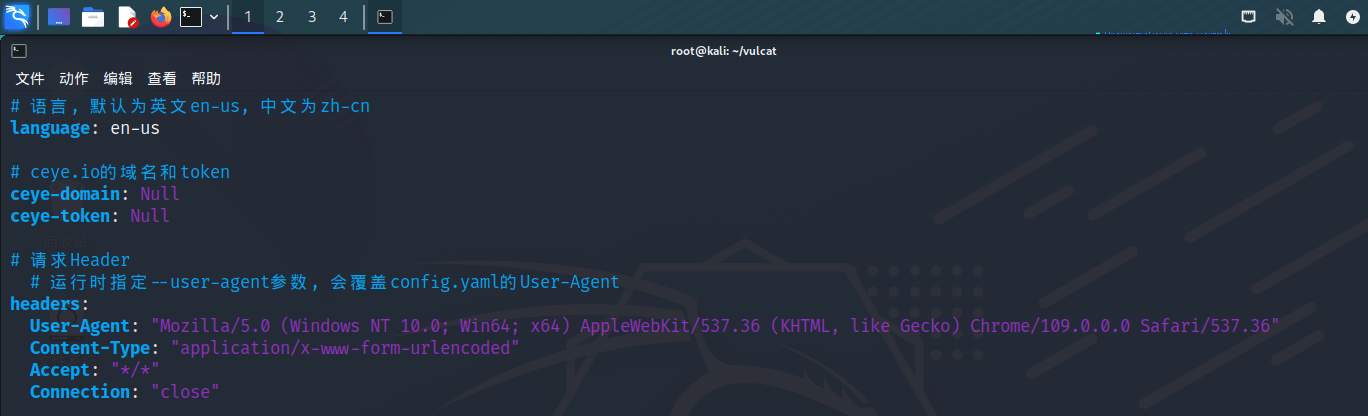Launch the text editor panel icon
Image resolution: width=1368 pixels, height=416 pixels.
127,17
